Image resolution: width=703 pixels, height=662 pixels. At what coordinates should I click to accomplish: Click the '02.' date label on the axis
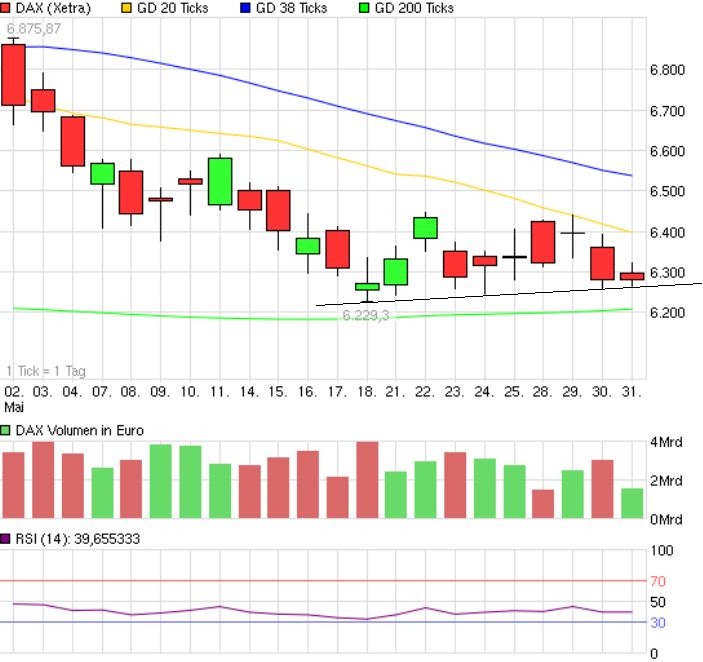[x=13, y=392]
